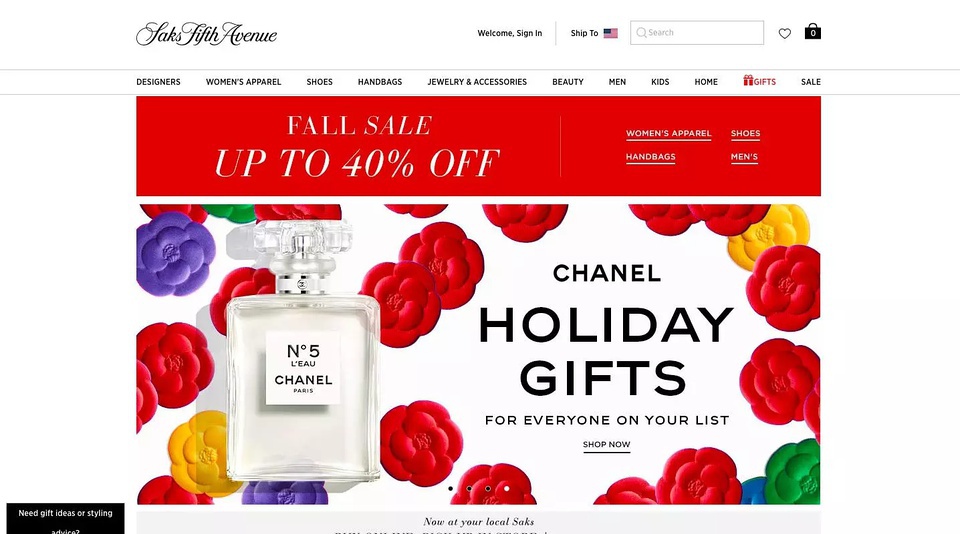The width and height of the screenshot is (960, 534).
Task: Click Handbags link in red sale banner
Action: (650, 157)
